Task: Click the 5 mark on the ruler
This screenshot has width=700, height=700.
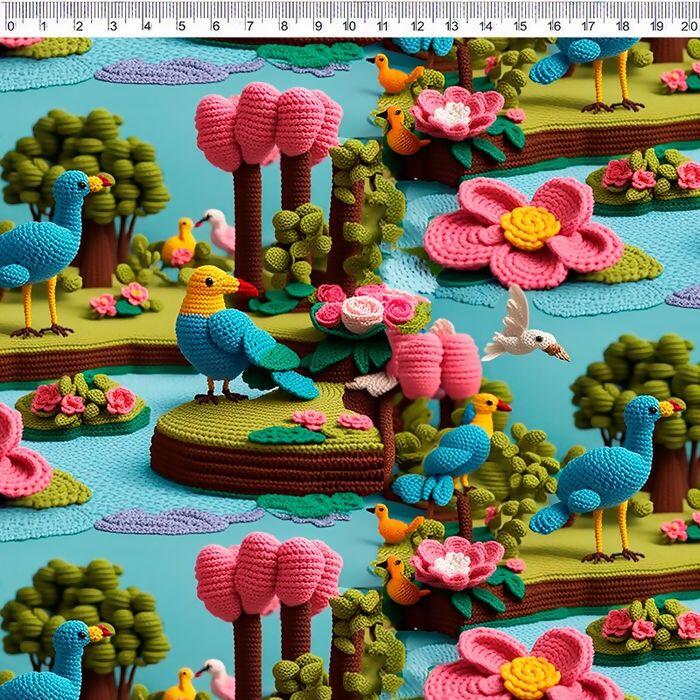Action: (180, 24)
